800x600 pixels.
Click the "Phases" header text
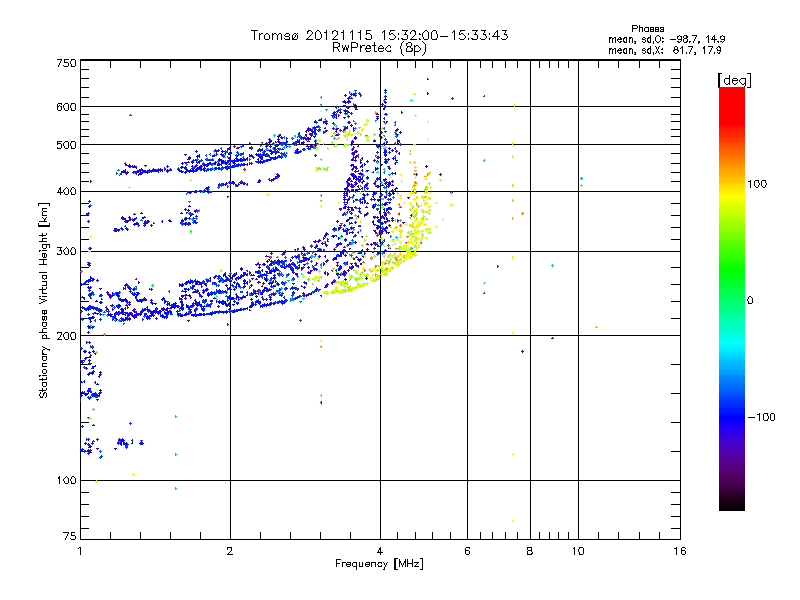(647, 29)
